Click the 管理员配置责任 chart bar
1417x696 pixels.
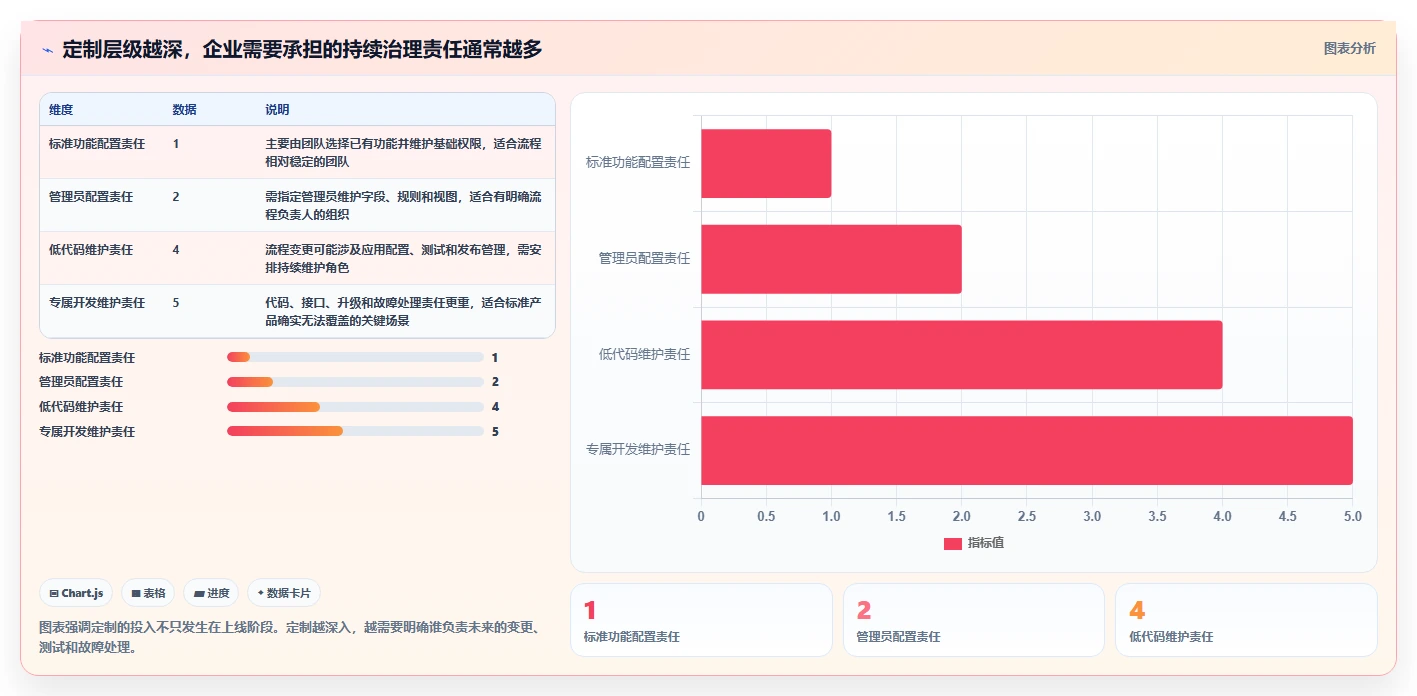click(831, 259)
